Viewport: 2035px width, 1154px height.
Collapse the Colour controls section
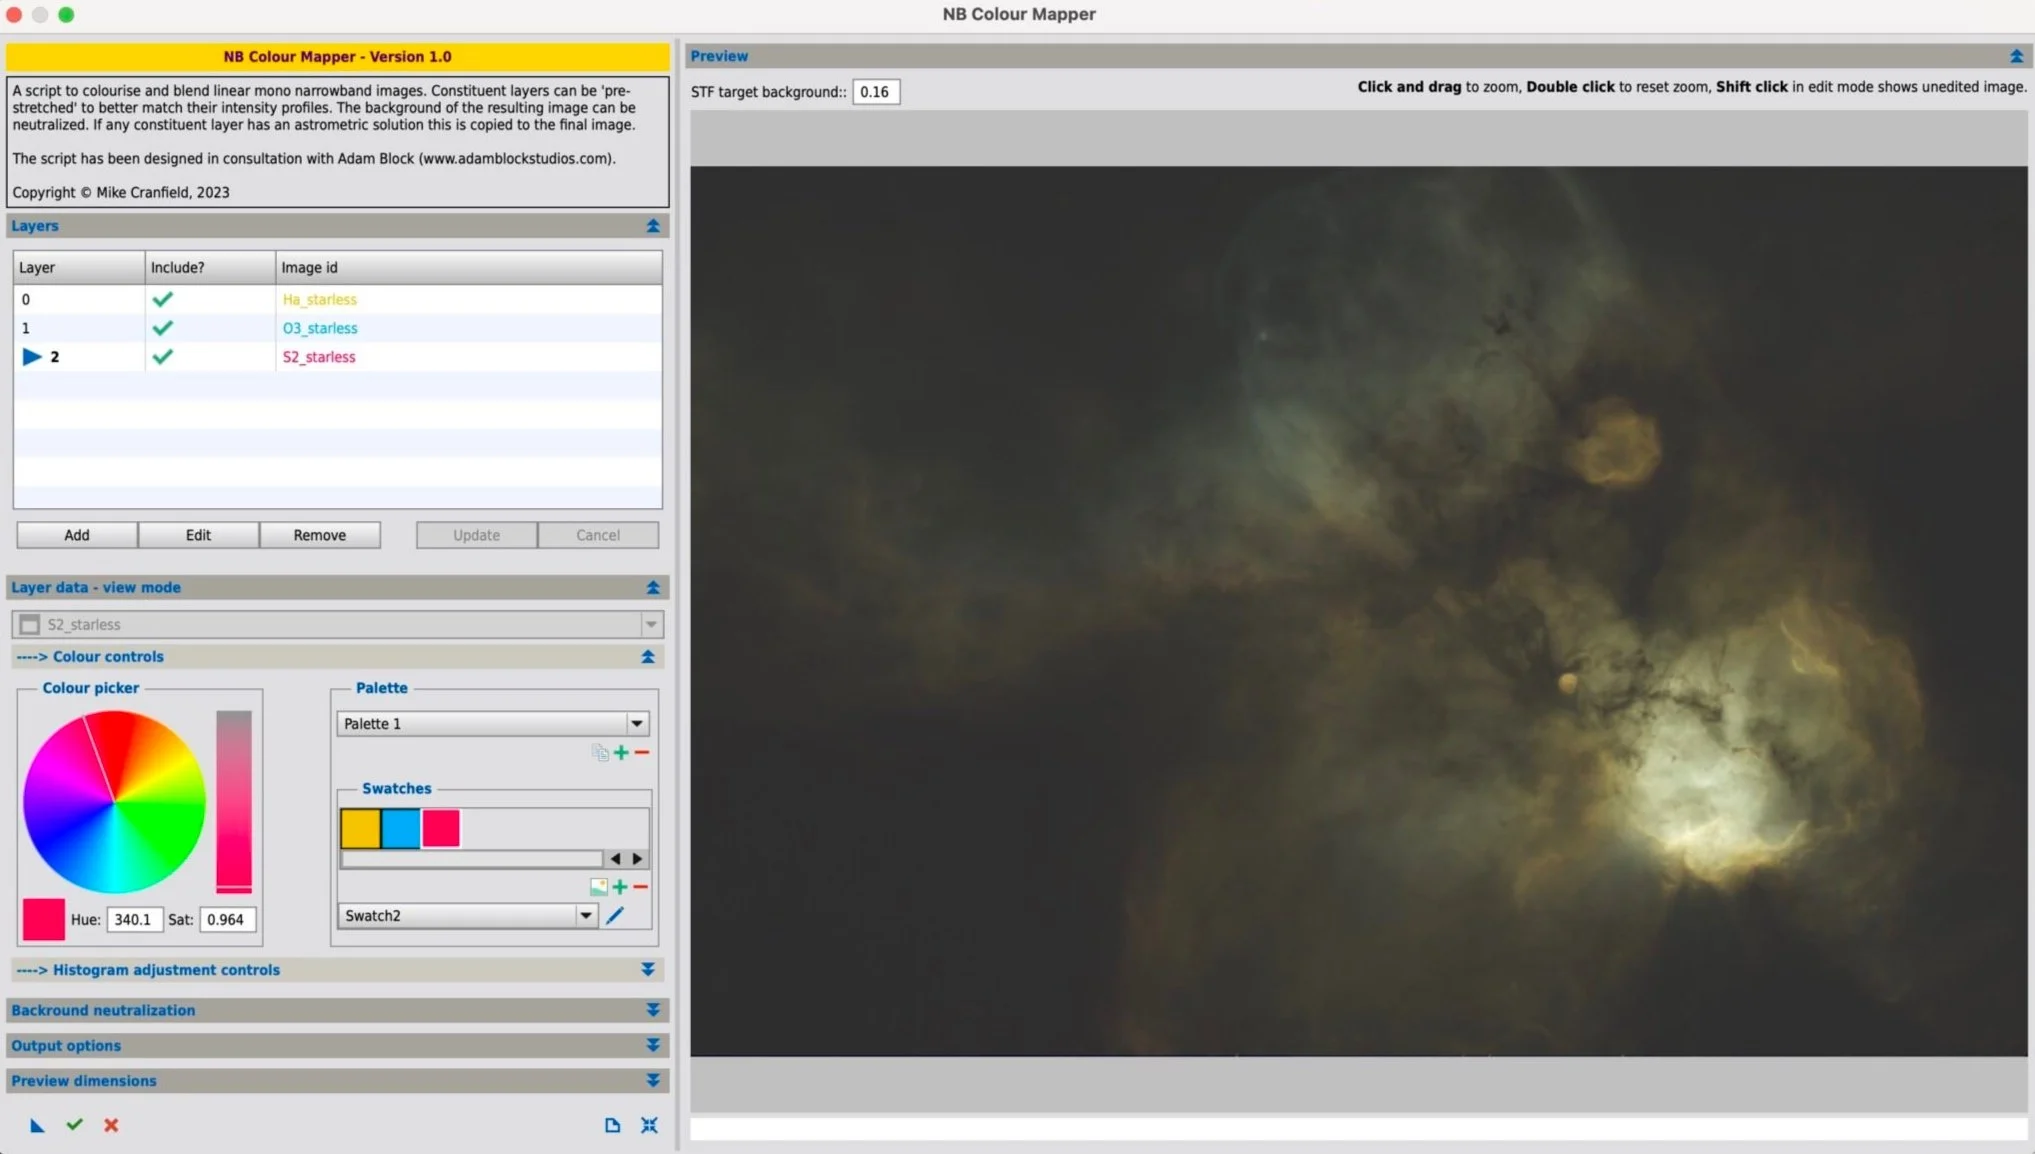(x=647, y=656)
